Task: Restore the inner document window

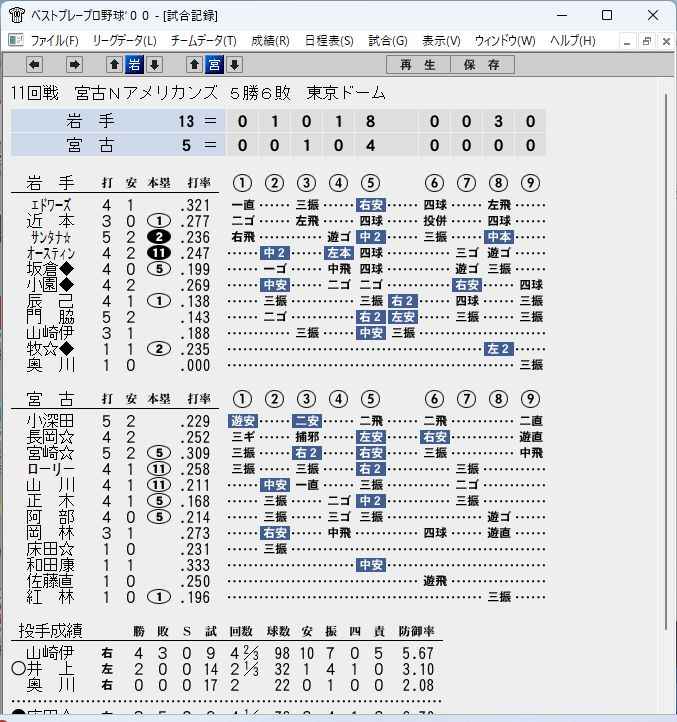Action: tap(647, 41)
